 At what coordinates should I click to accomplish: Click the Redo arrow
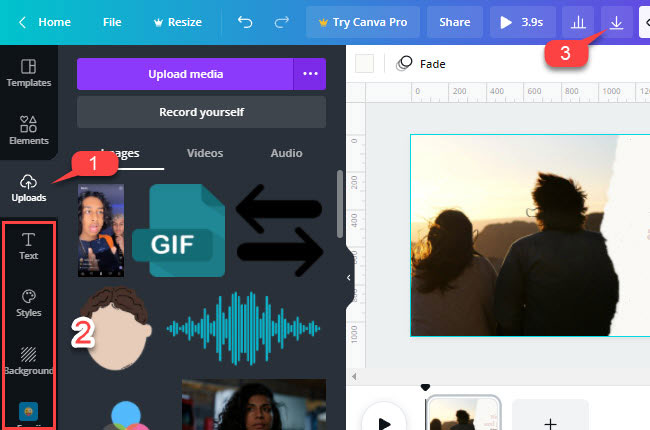click(283, 21)
